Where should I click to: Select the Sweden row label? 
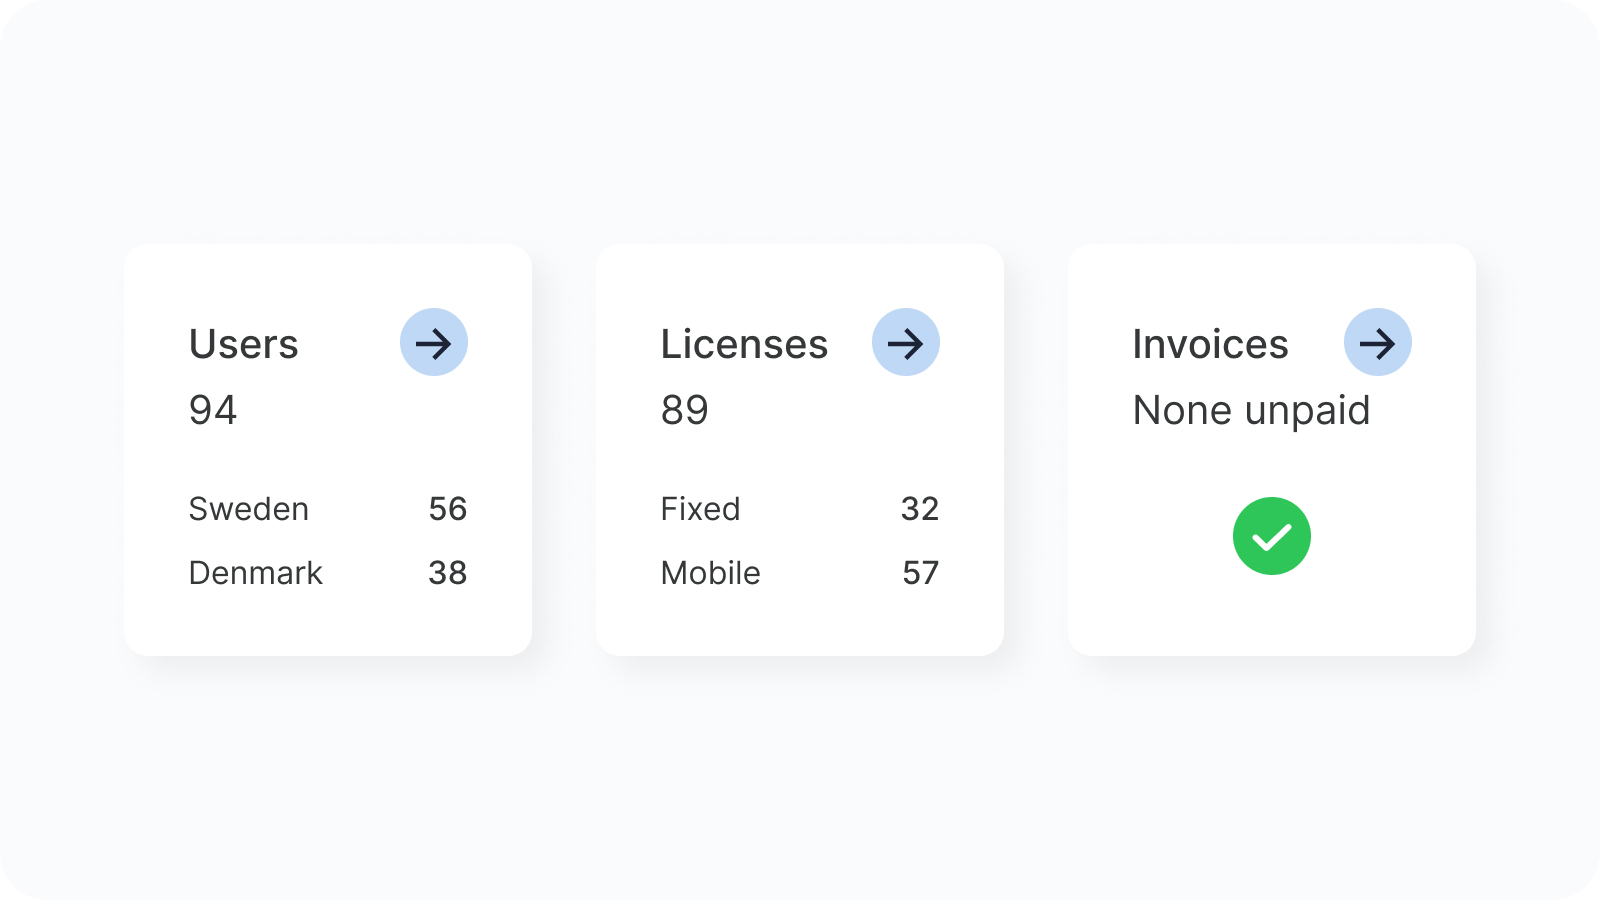(x=249, y=509)
